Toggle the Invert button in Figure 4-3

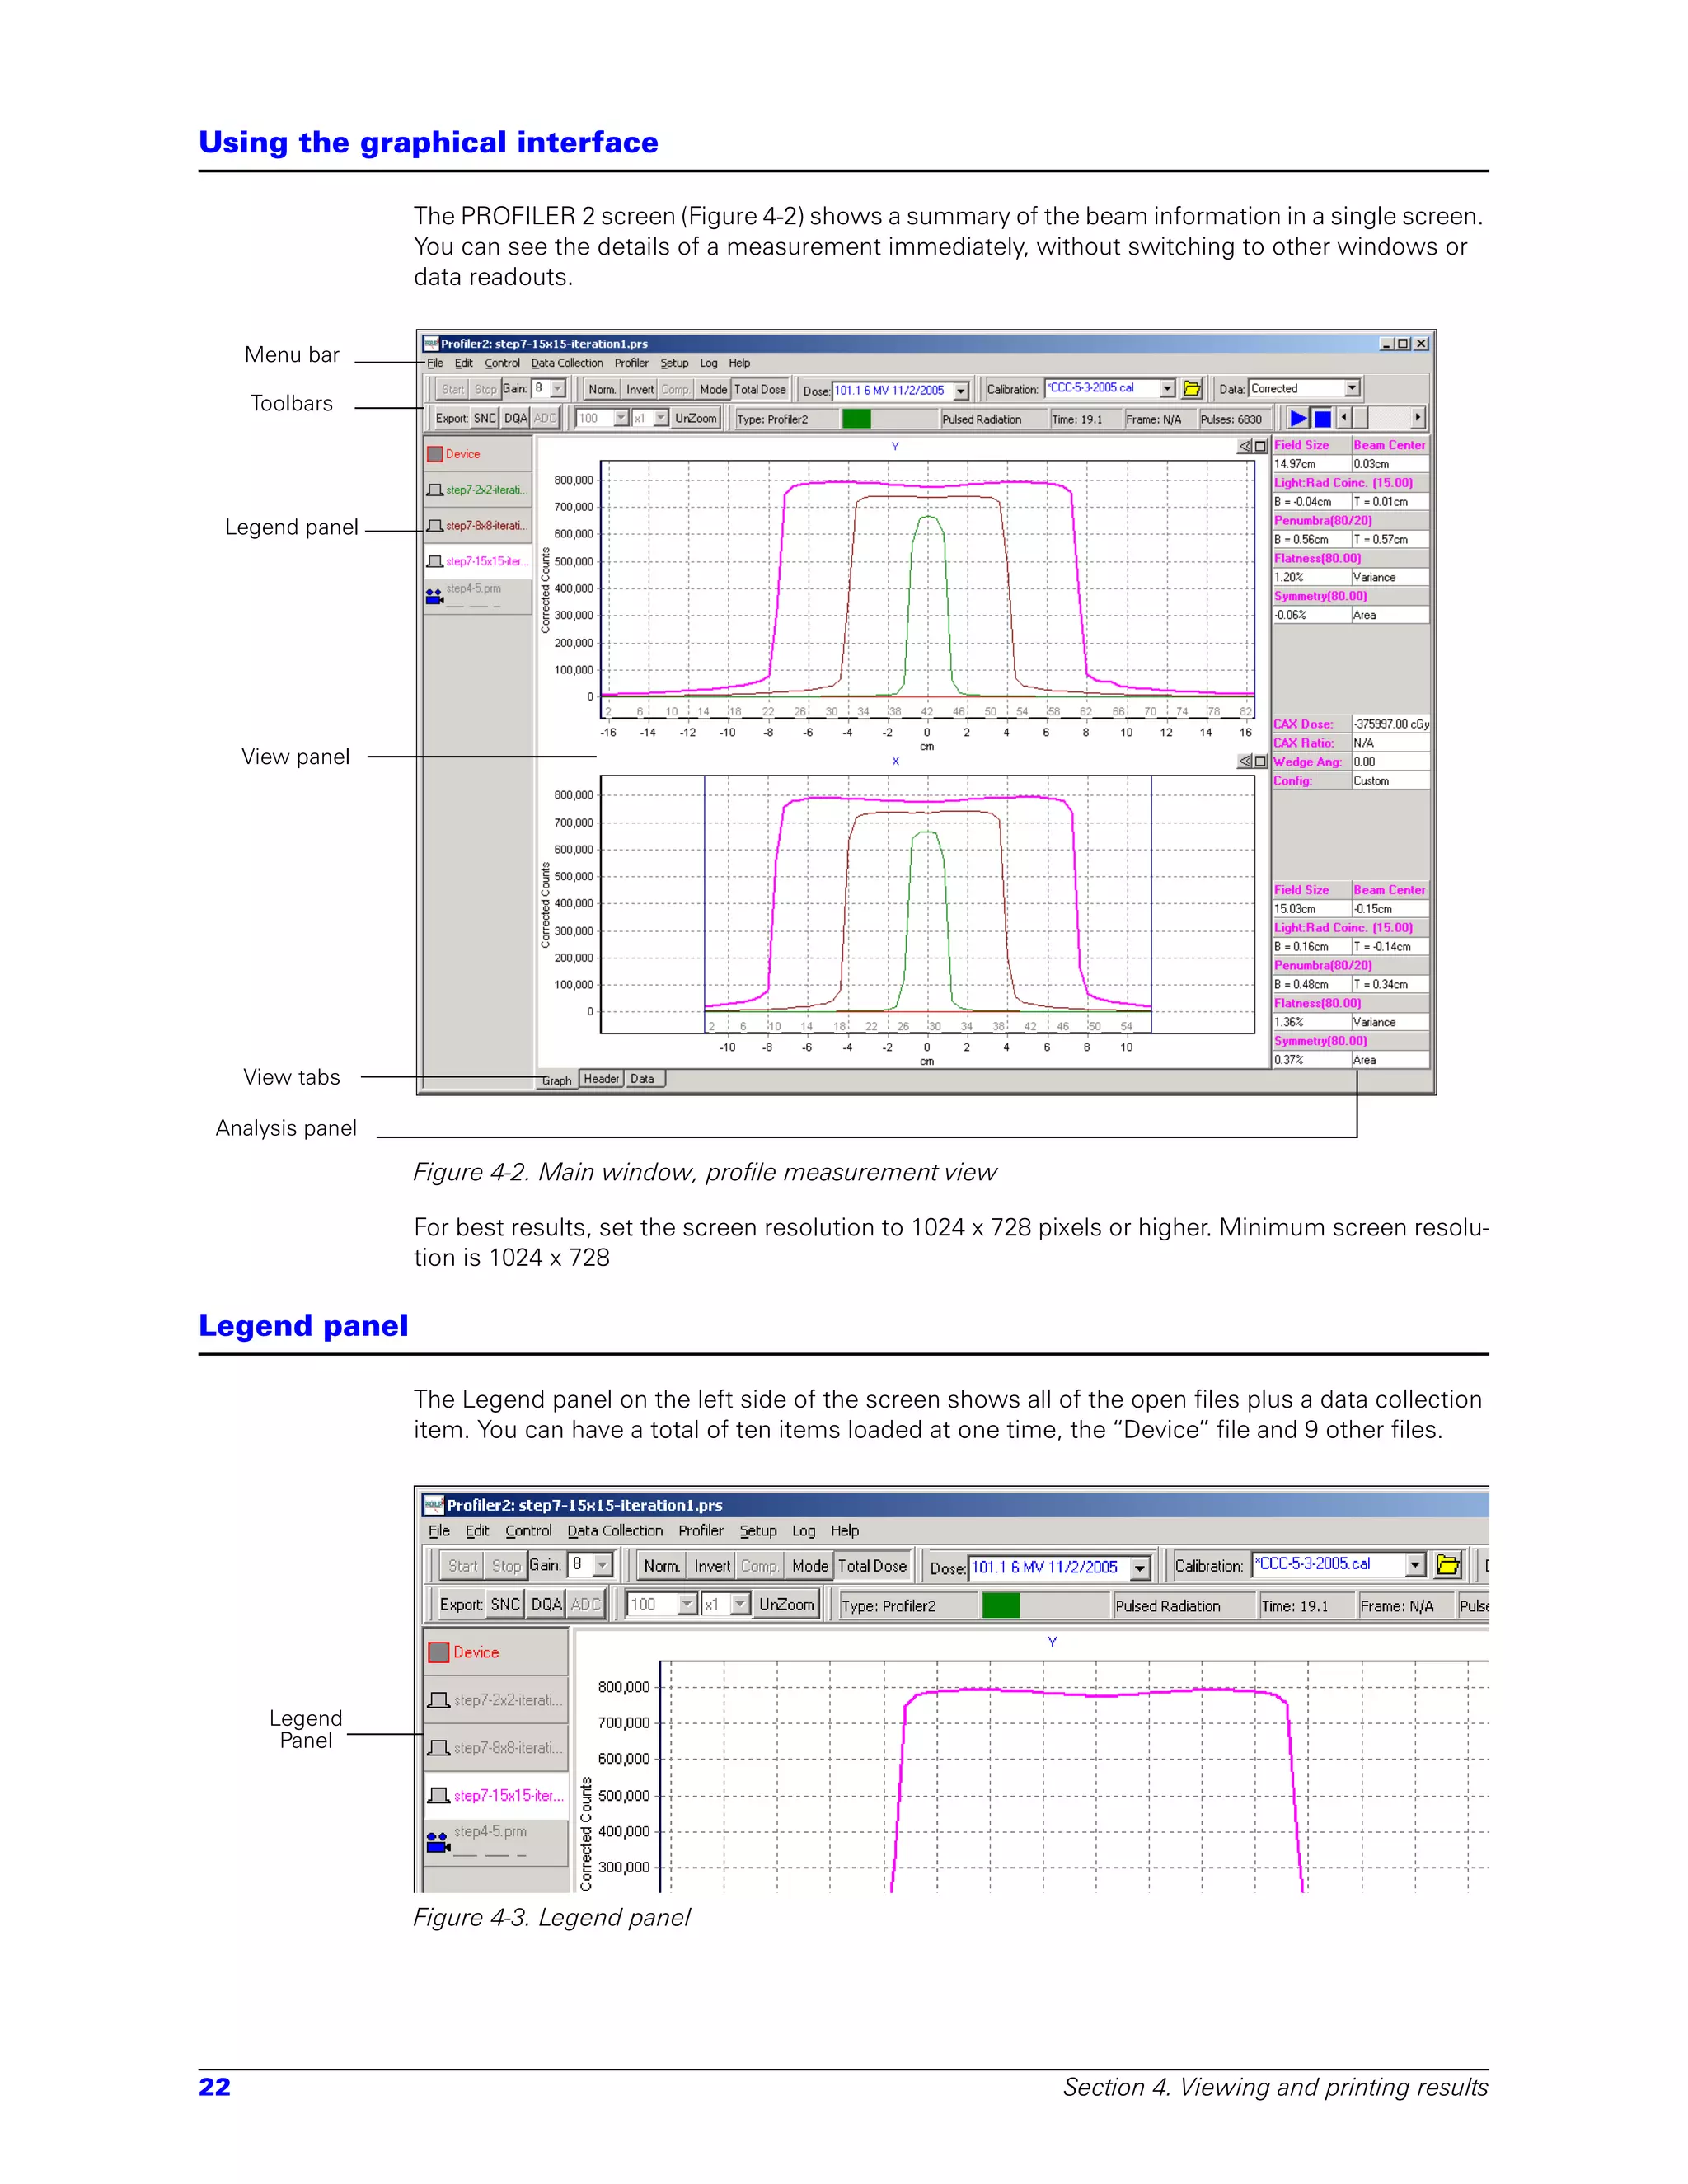click(712, 1566)
